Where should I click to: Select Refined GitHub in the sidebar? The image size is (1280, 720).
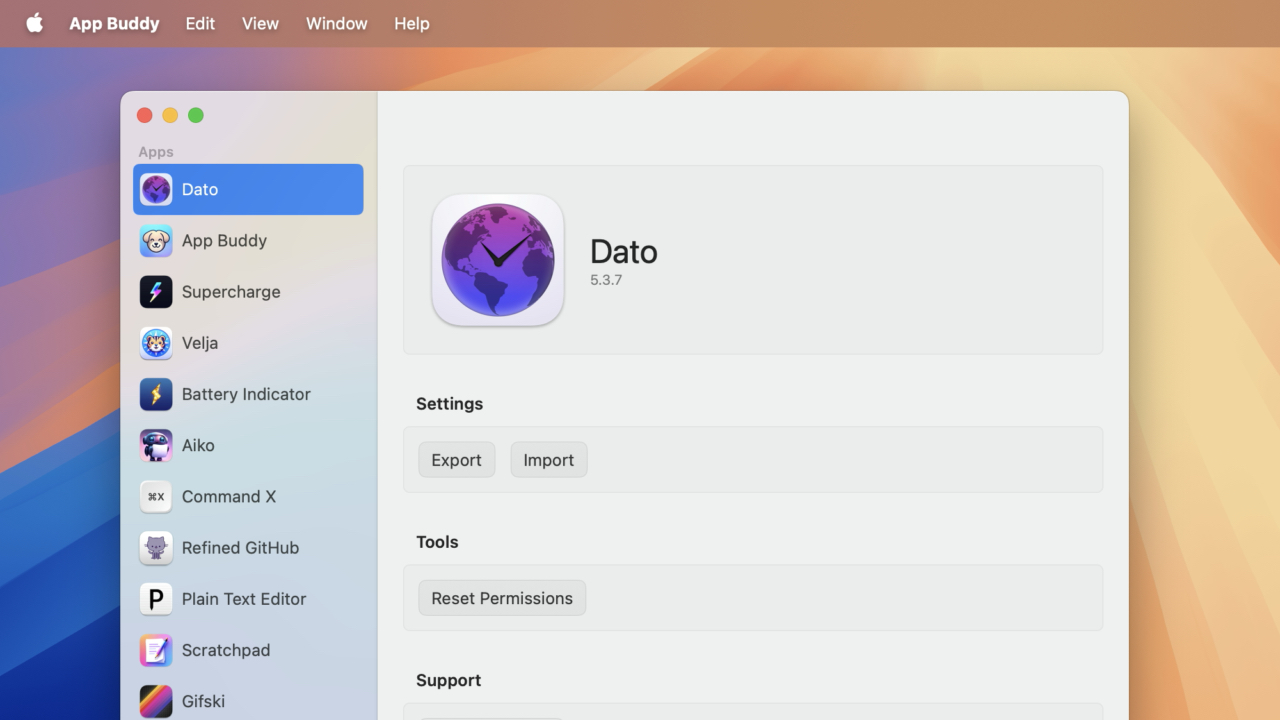(x=248, y=547)
